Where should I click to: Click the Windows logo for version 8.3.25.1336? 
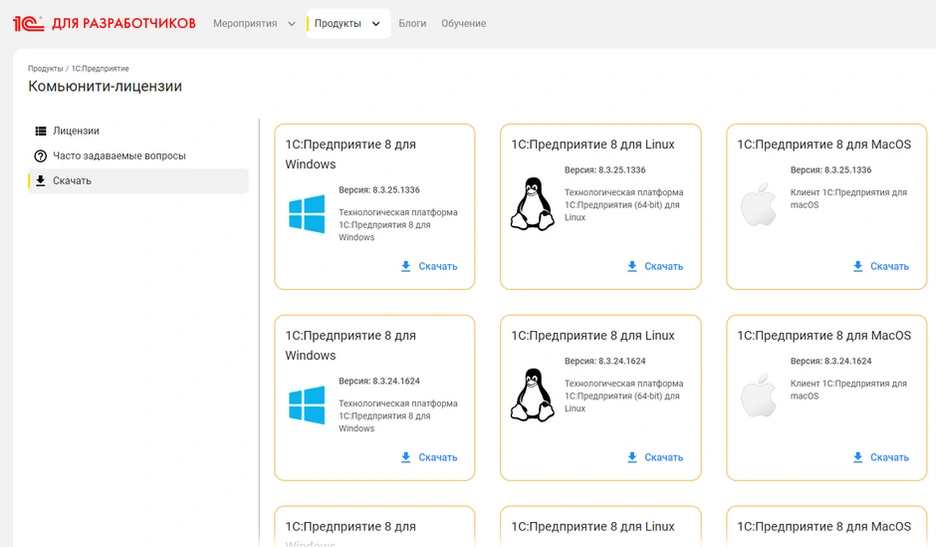click(306, 214)
